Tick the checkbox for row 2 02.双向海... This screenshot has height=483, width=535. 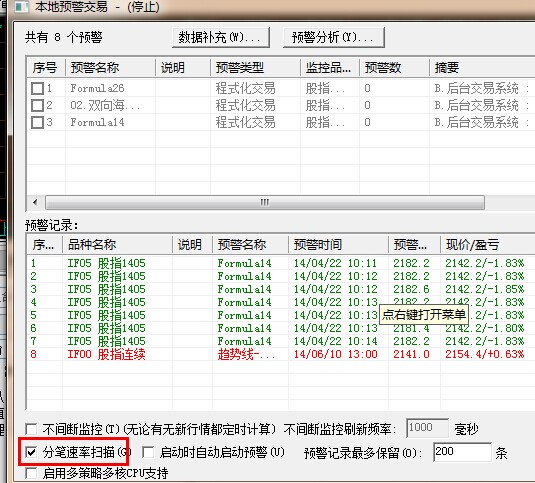[x=37, y=105]
